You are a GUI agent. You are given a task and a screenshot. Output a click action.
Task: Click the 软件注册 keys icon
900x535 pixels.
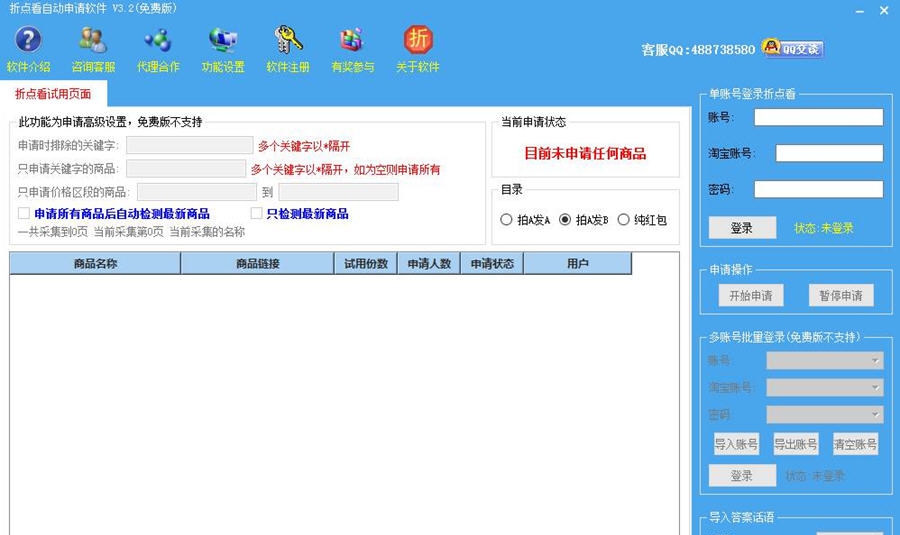coord(288,40)
